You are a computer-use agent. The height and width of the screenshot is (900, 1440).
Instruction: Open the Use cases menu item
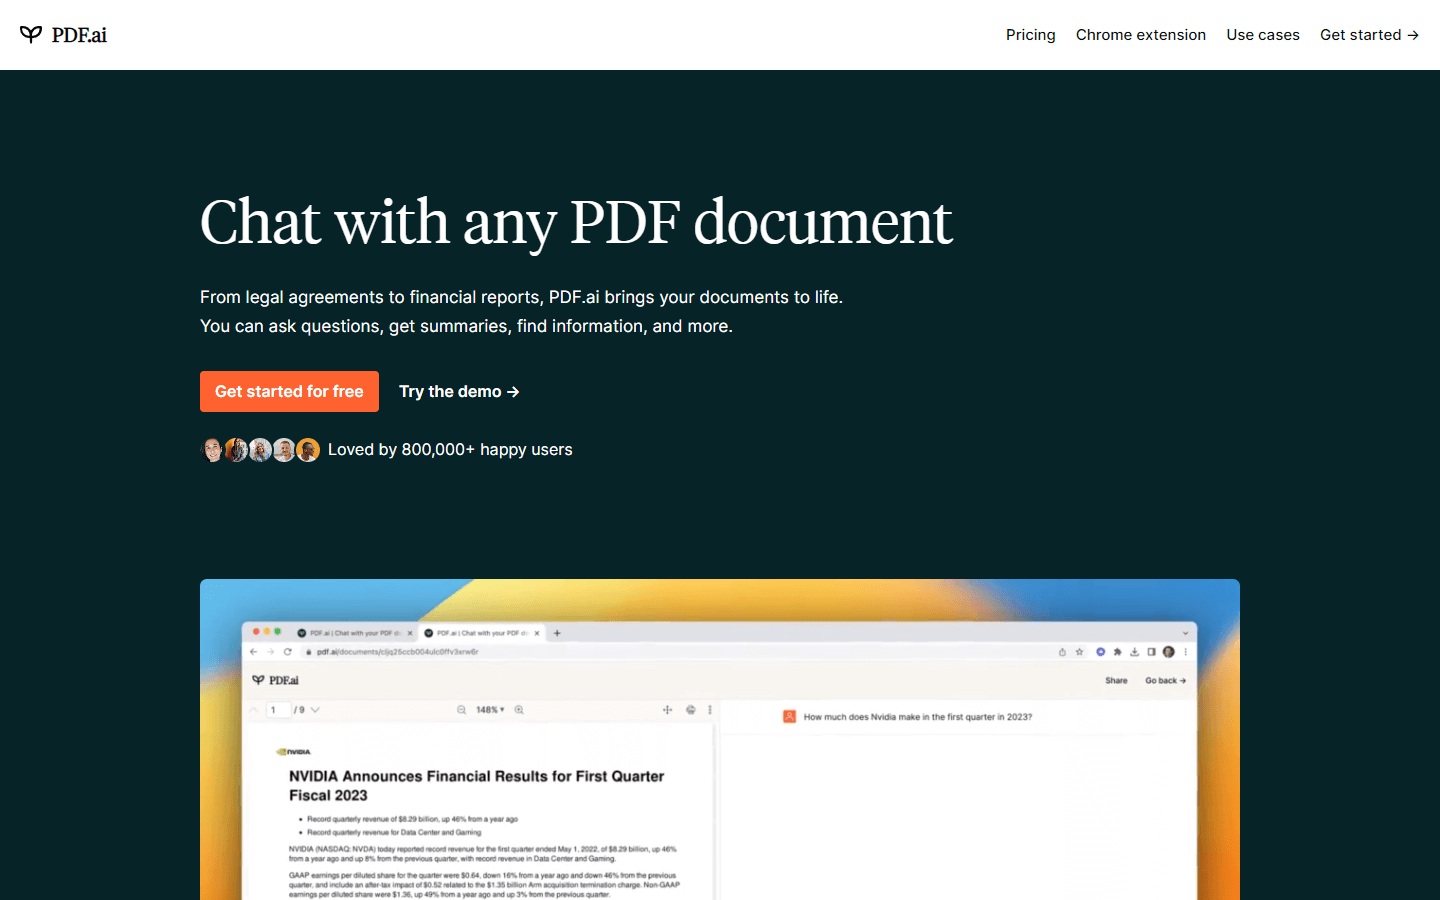(x=1263, y=35)
